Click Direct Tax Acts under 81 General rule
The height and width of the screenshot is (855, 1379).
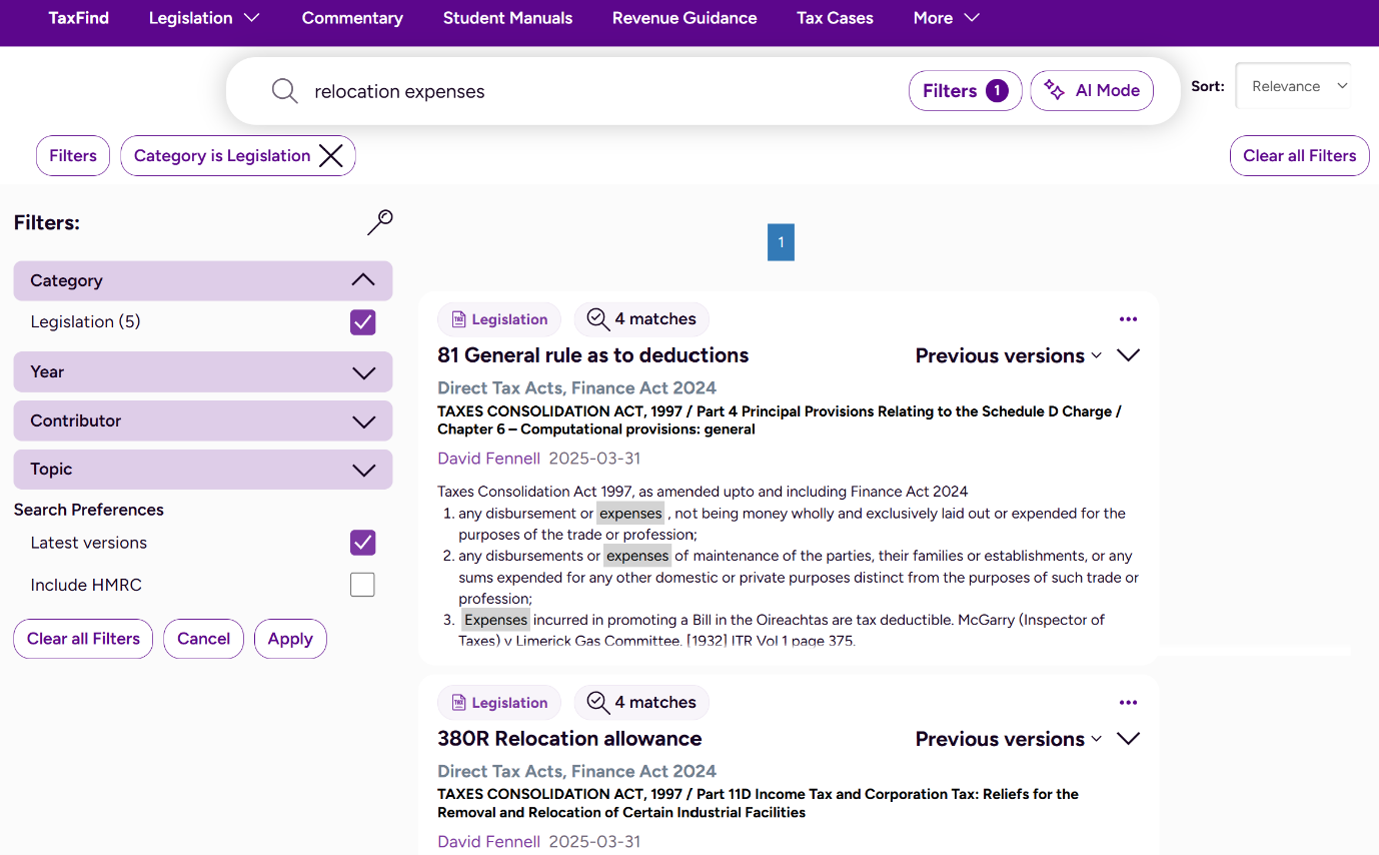pyautogui.click(x=577, y=388)
